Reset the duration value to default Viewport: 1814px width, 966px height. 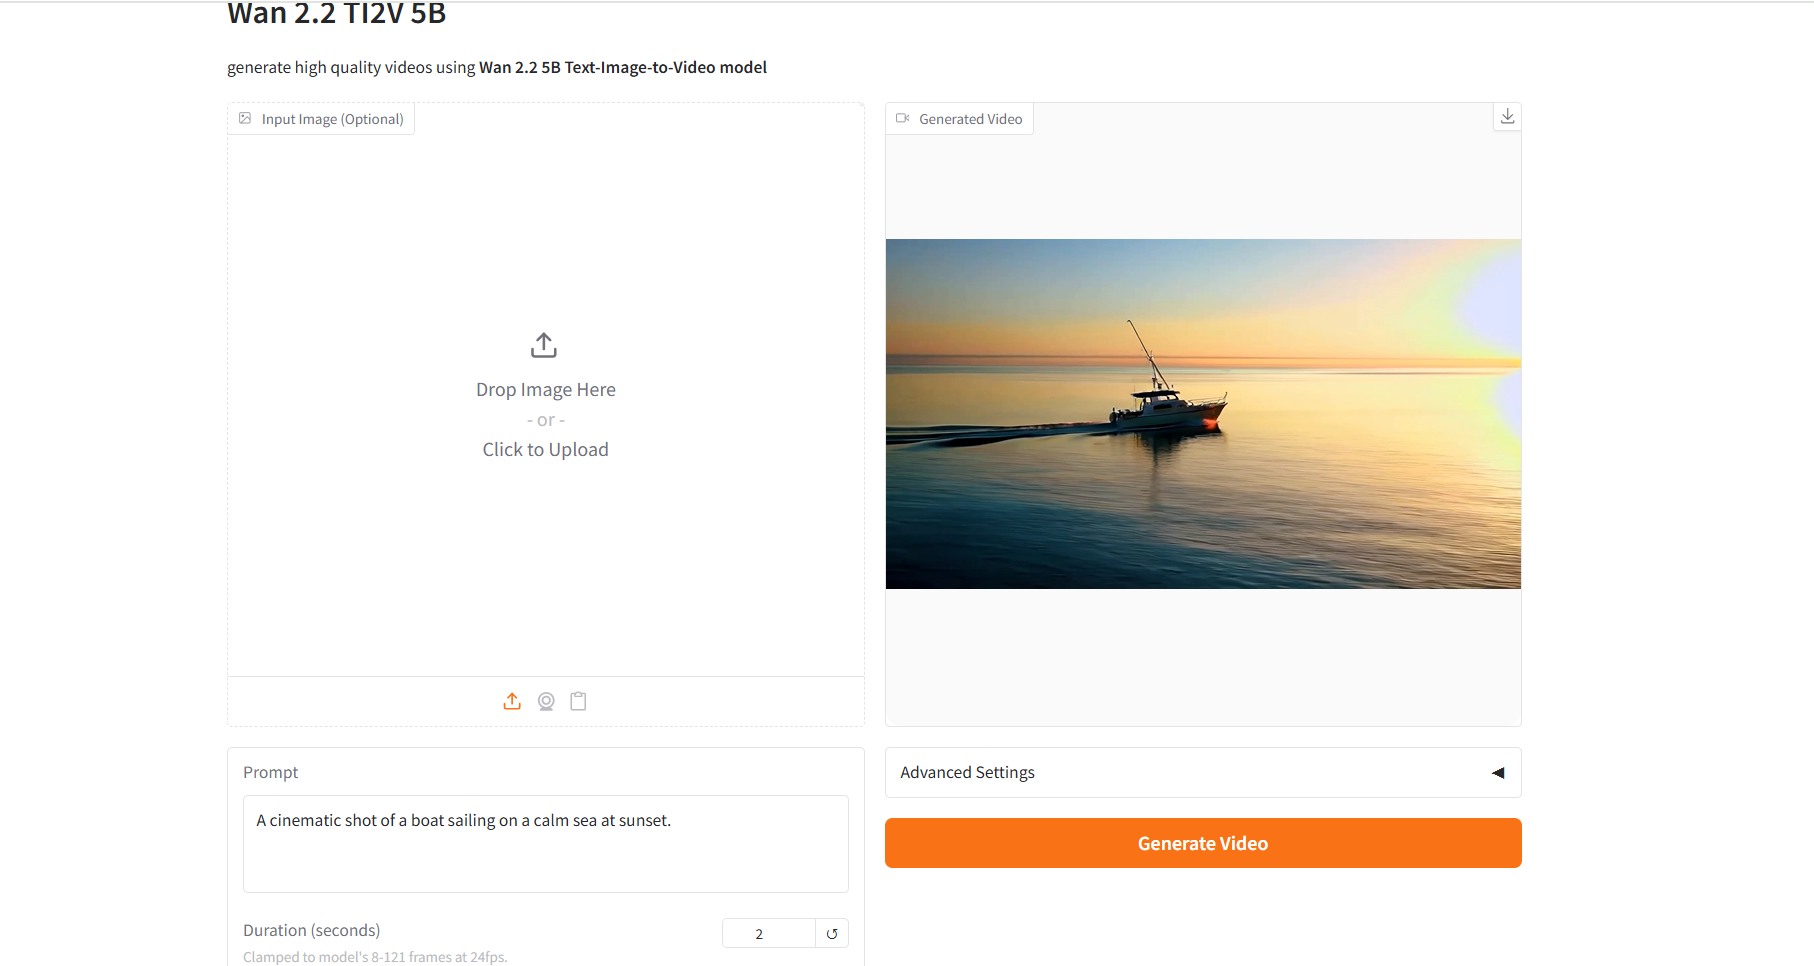(832, 933)
